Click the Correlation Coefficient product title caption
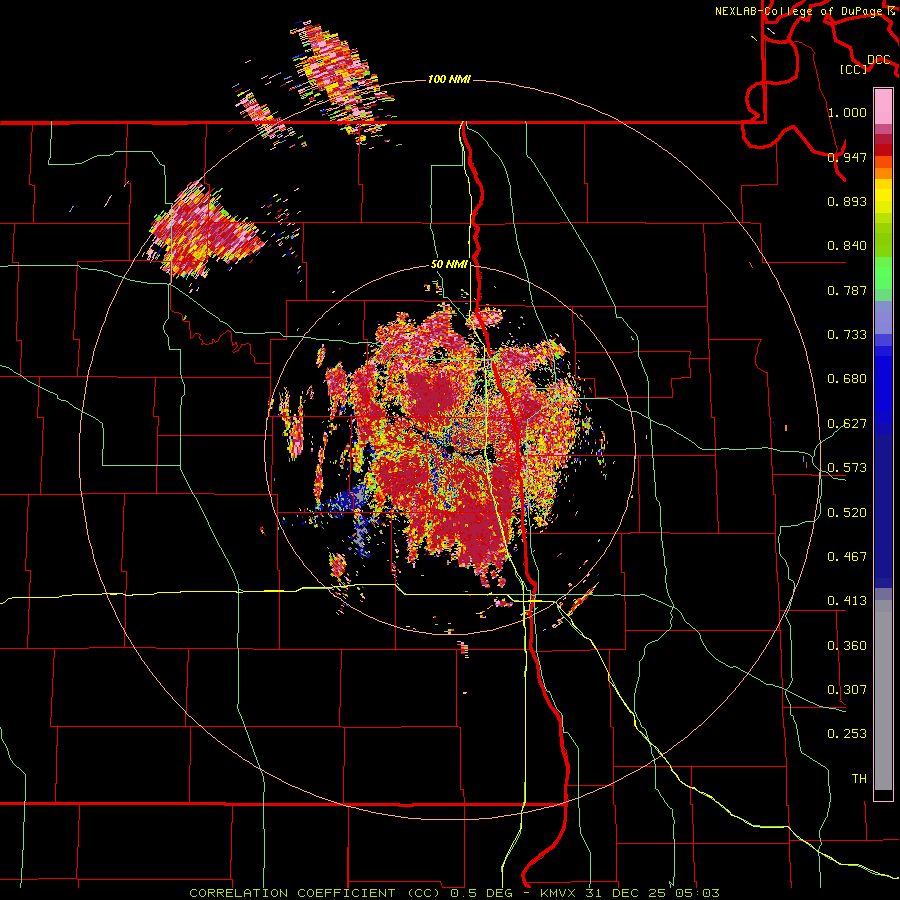Screen dimensions: 900x900 pos(454,893)
